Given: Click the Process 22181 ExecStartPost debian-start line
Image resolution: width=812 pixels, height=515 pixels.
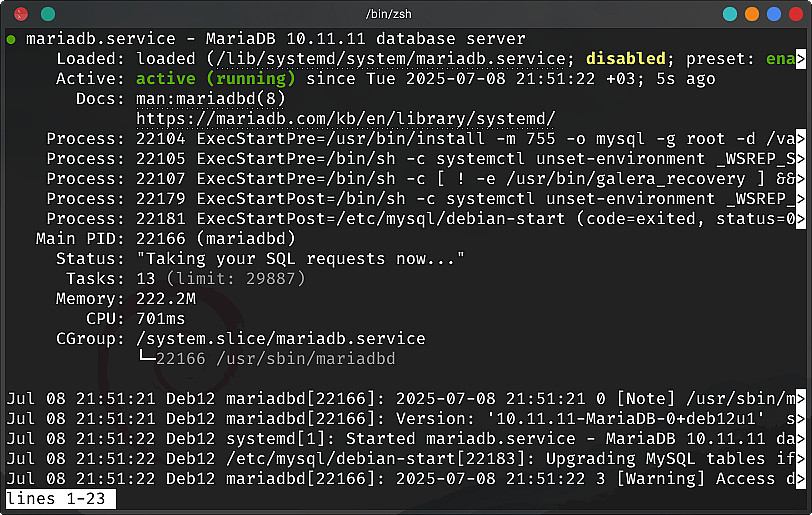Looking at the screenshot, I should point(470,218).
